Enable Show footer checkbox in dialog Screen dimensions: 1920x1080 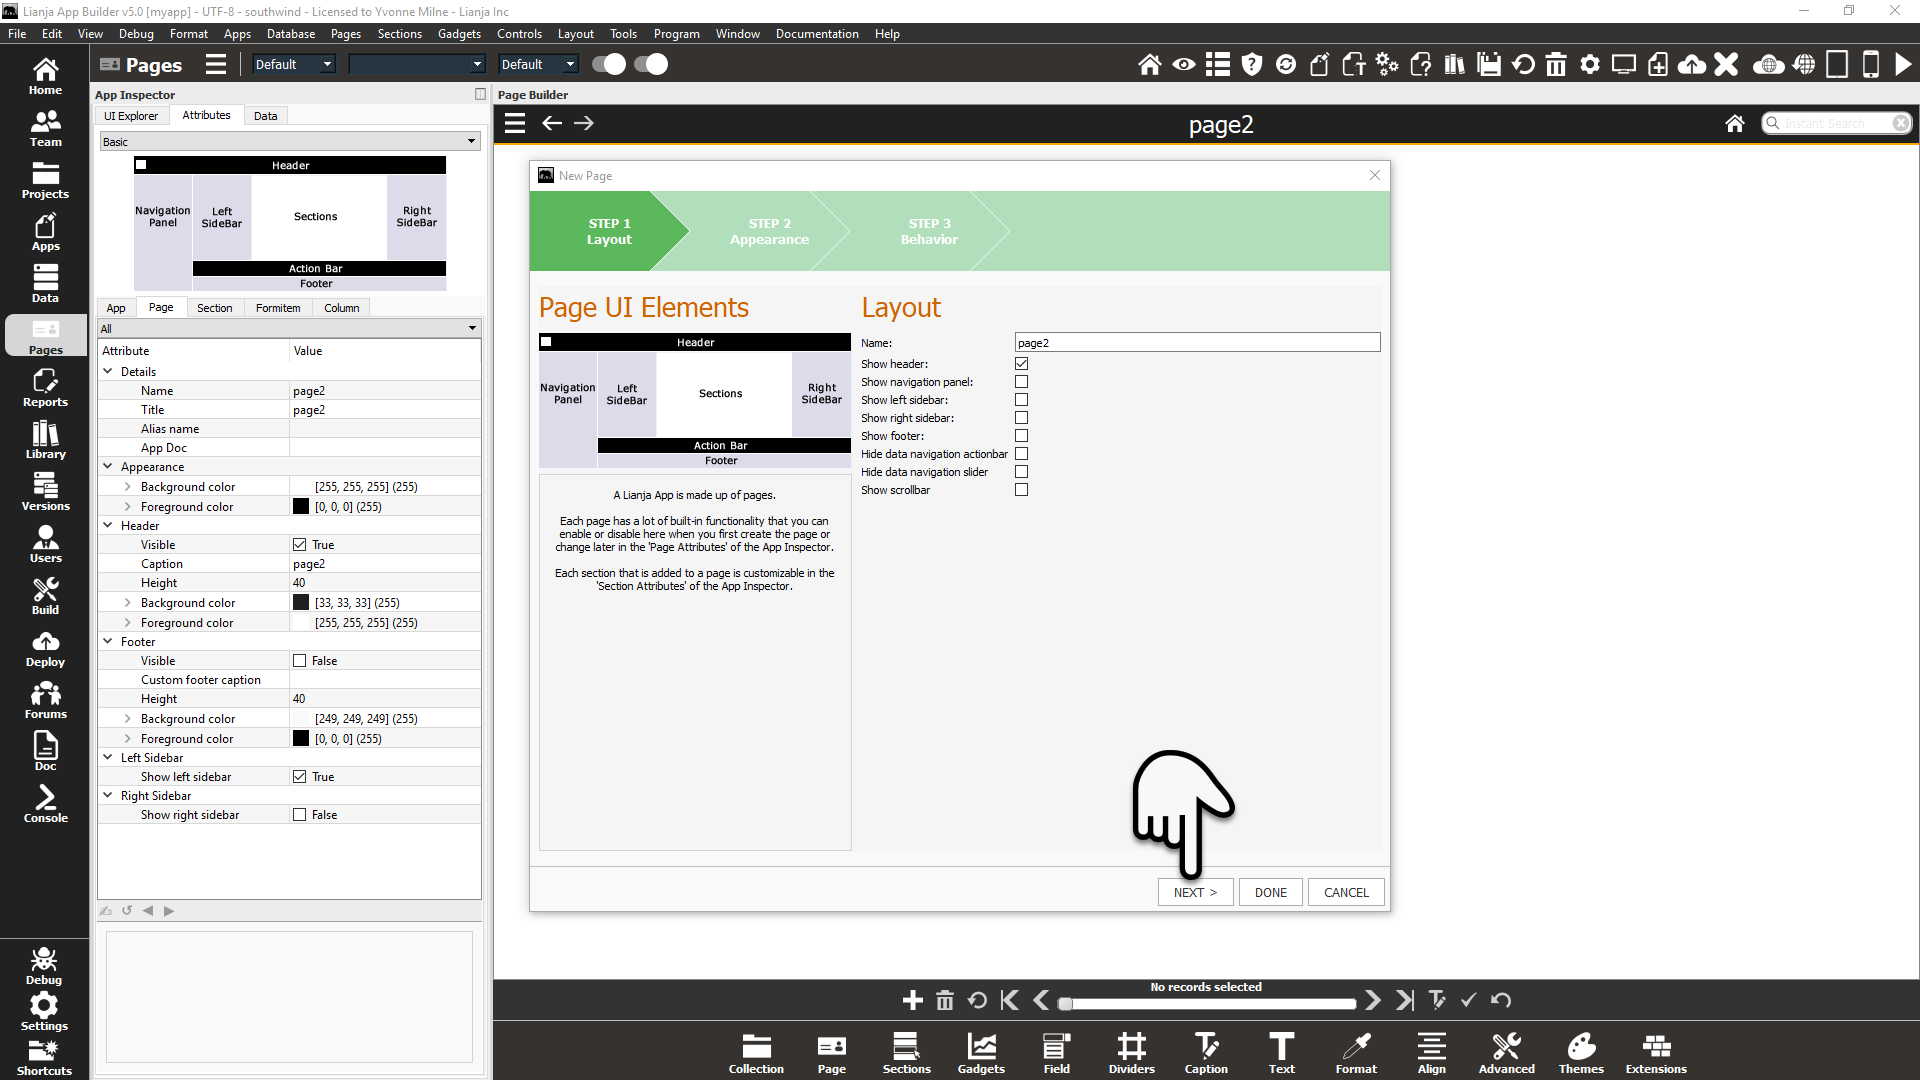pos(1021,436)
